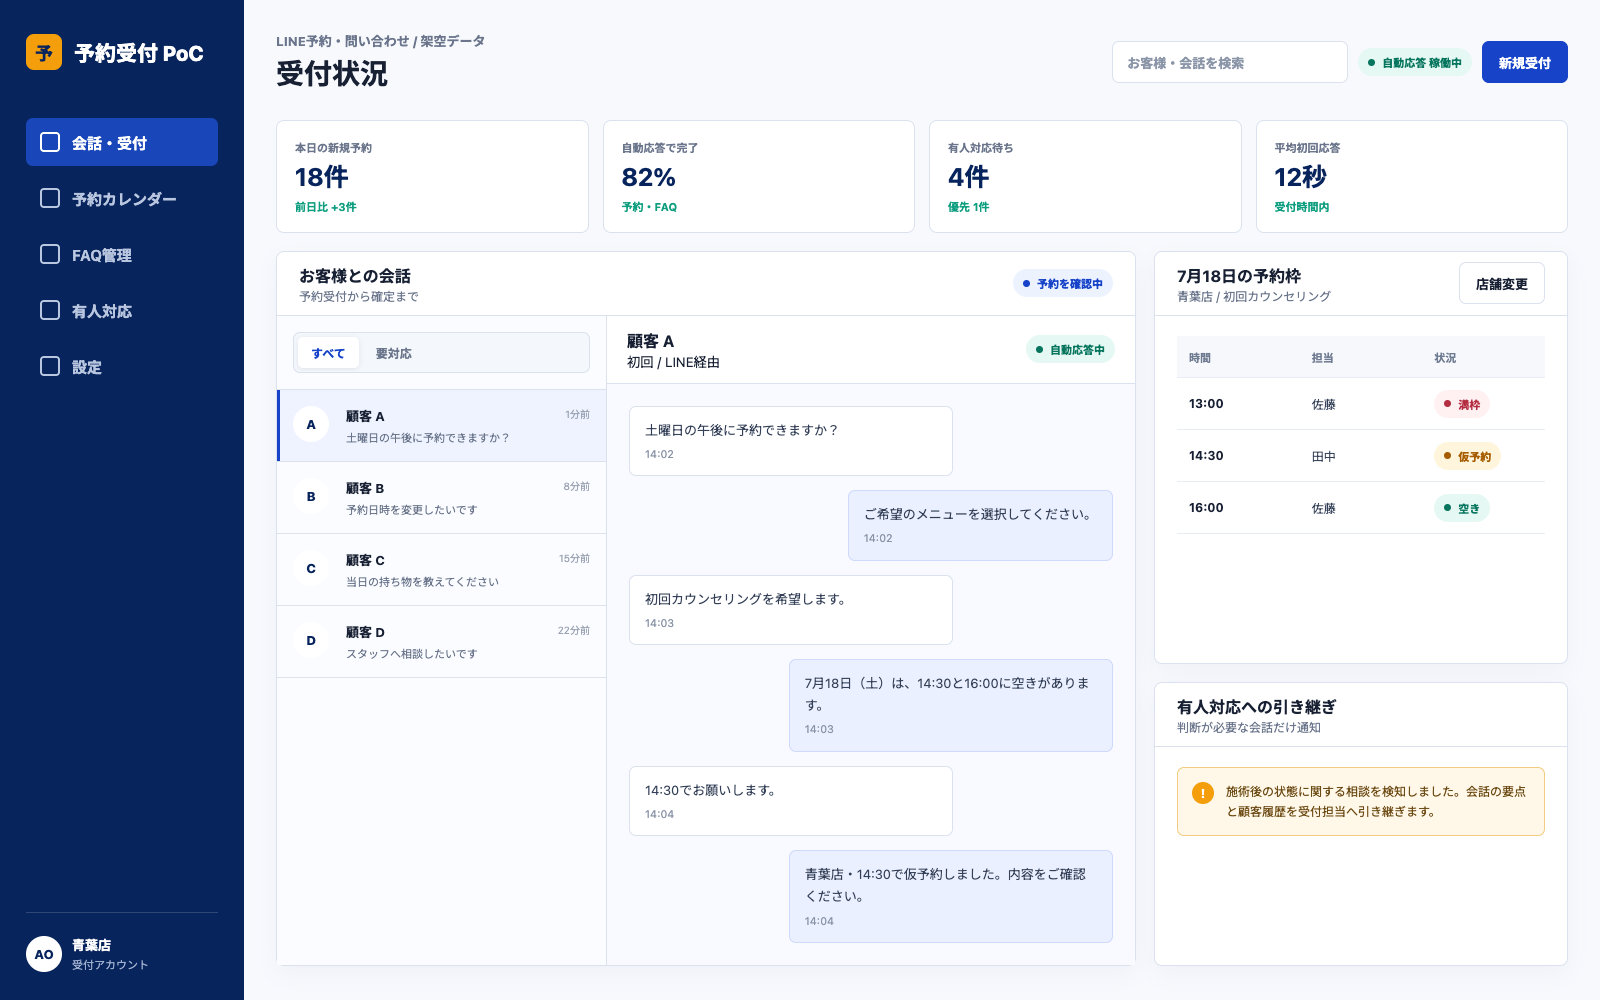Open the 顧客 C conversation
1600x1000 pixels.
(441, 570)
